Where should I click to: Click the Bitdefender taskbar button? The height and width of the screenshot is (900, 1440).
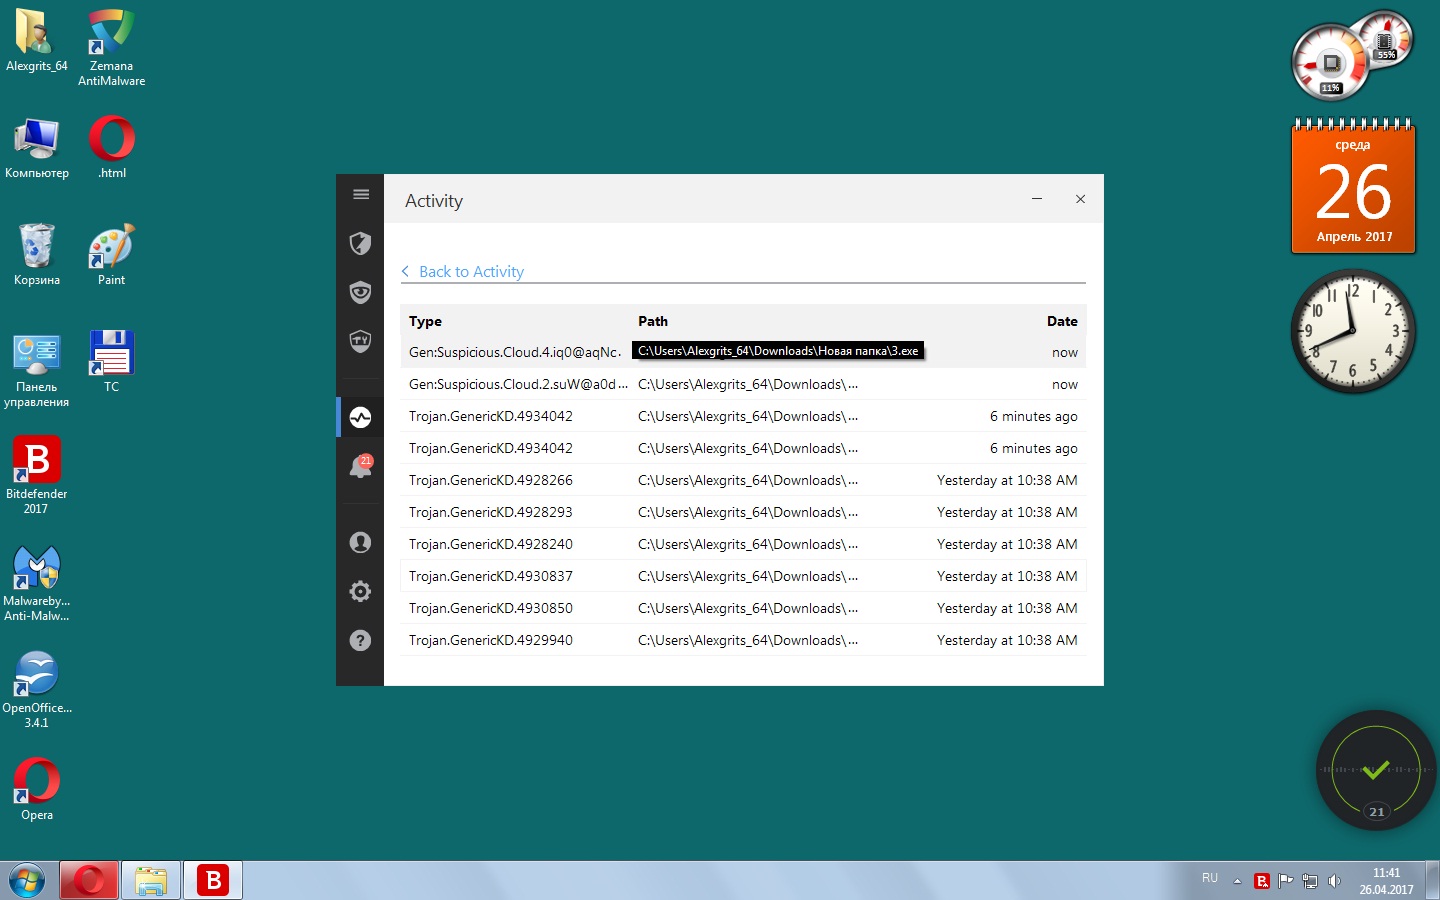pyautogui.click(x=213, y=880)
